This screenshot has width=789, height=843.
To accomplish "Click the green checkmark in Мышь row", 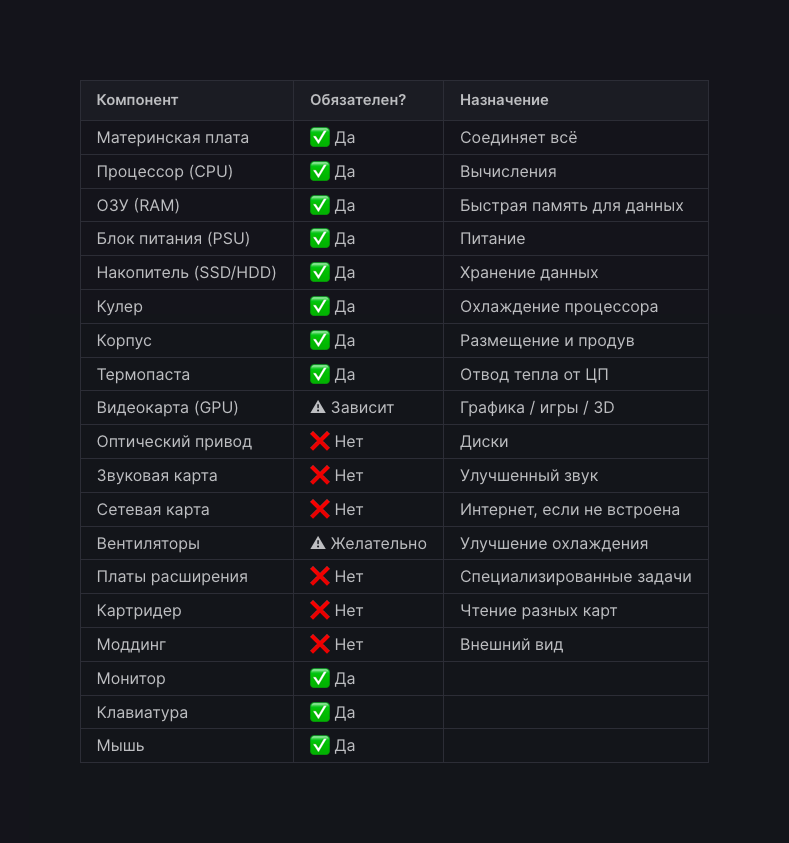I will click(x=320, y=746).
